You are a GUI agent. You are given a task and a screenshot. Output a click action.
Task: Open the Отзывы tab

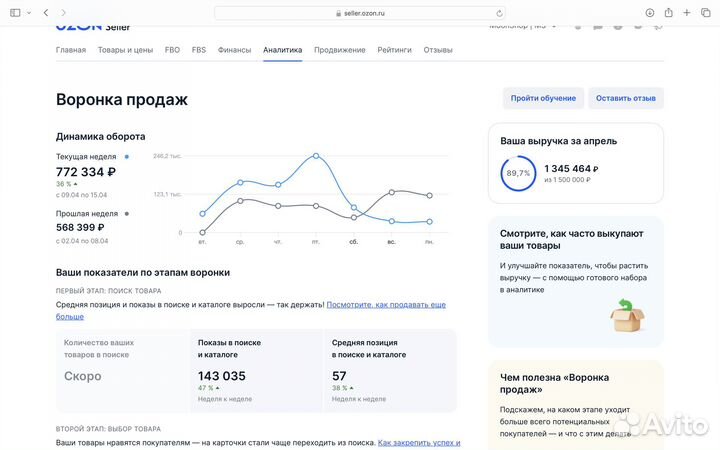click(x=438, y=50)
